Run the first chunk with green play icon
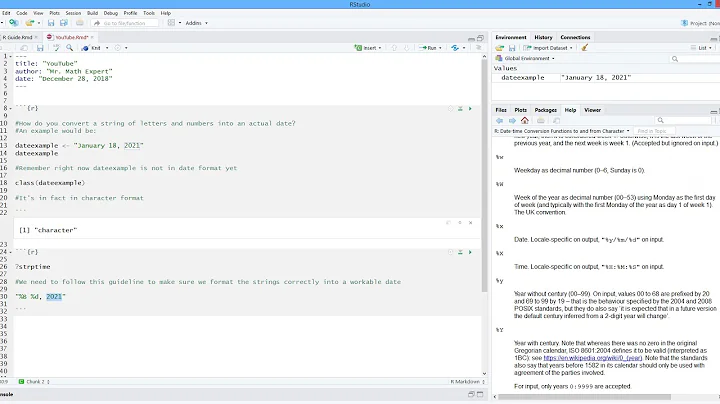The width and height of the screenshot is (720, 404). pyautogui.click(x=470, y=109)
